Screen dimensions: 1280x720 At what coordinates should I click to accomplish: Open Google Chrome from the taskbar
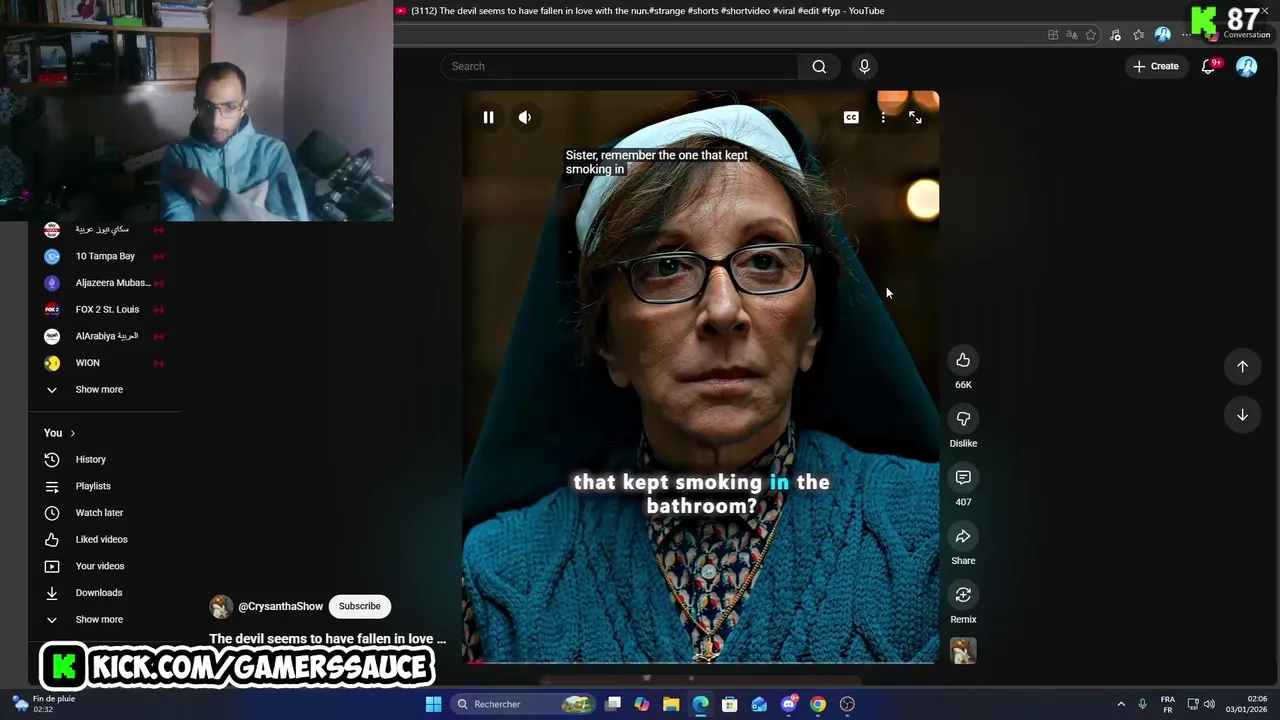(818, 704)
